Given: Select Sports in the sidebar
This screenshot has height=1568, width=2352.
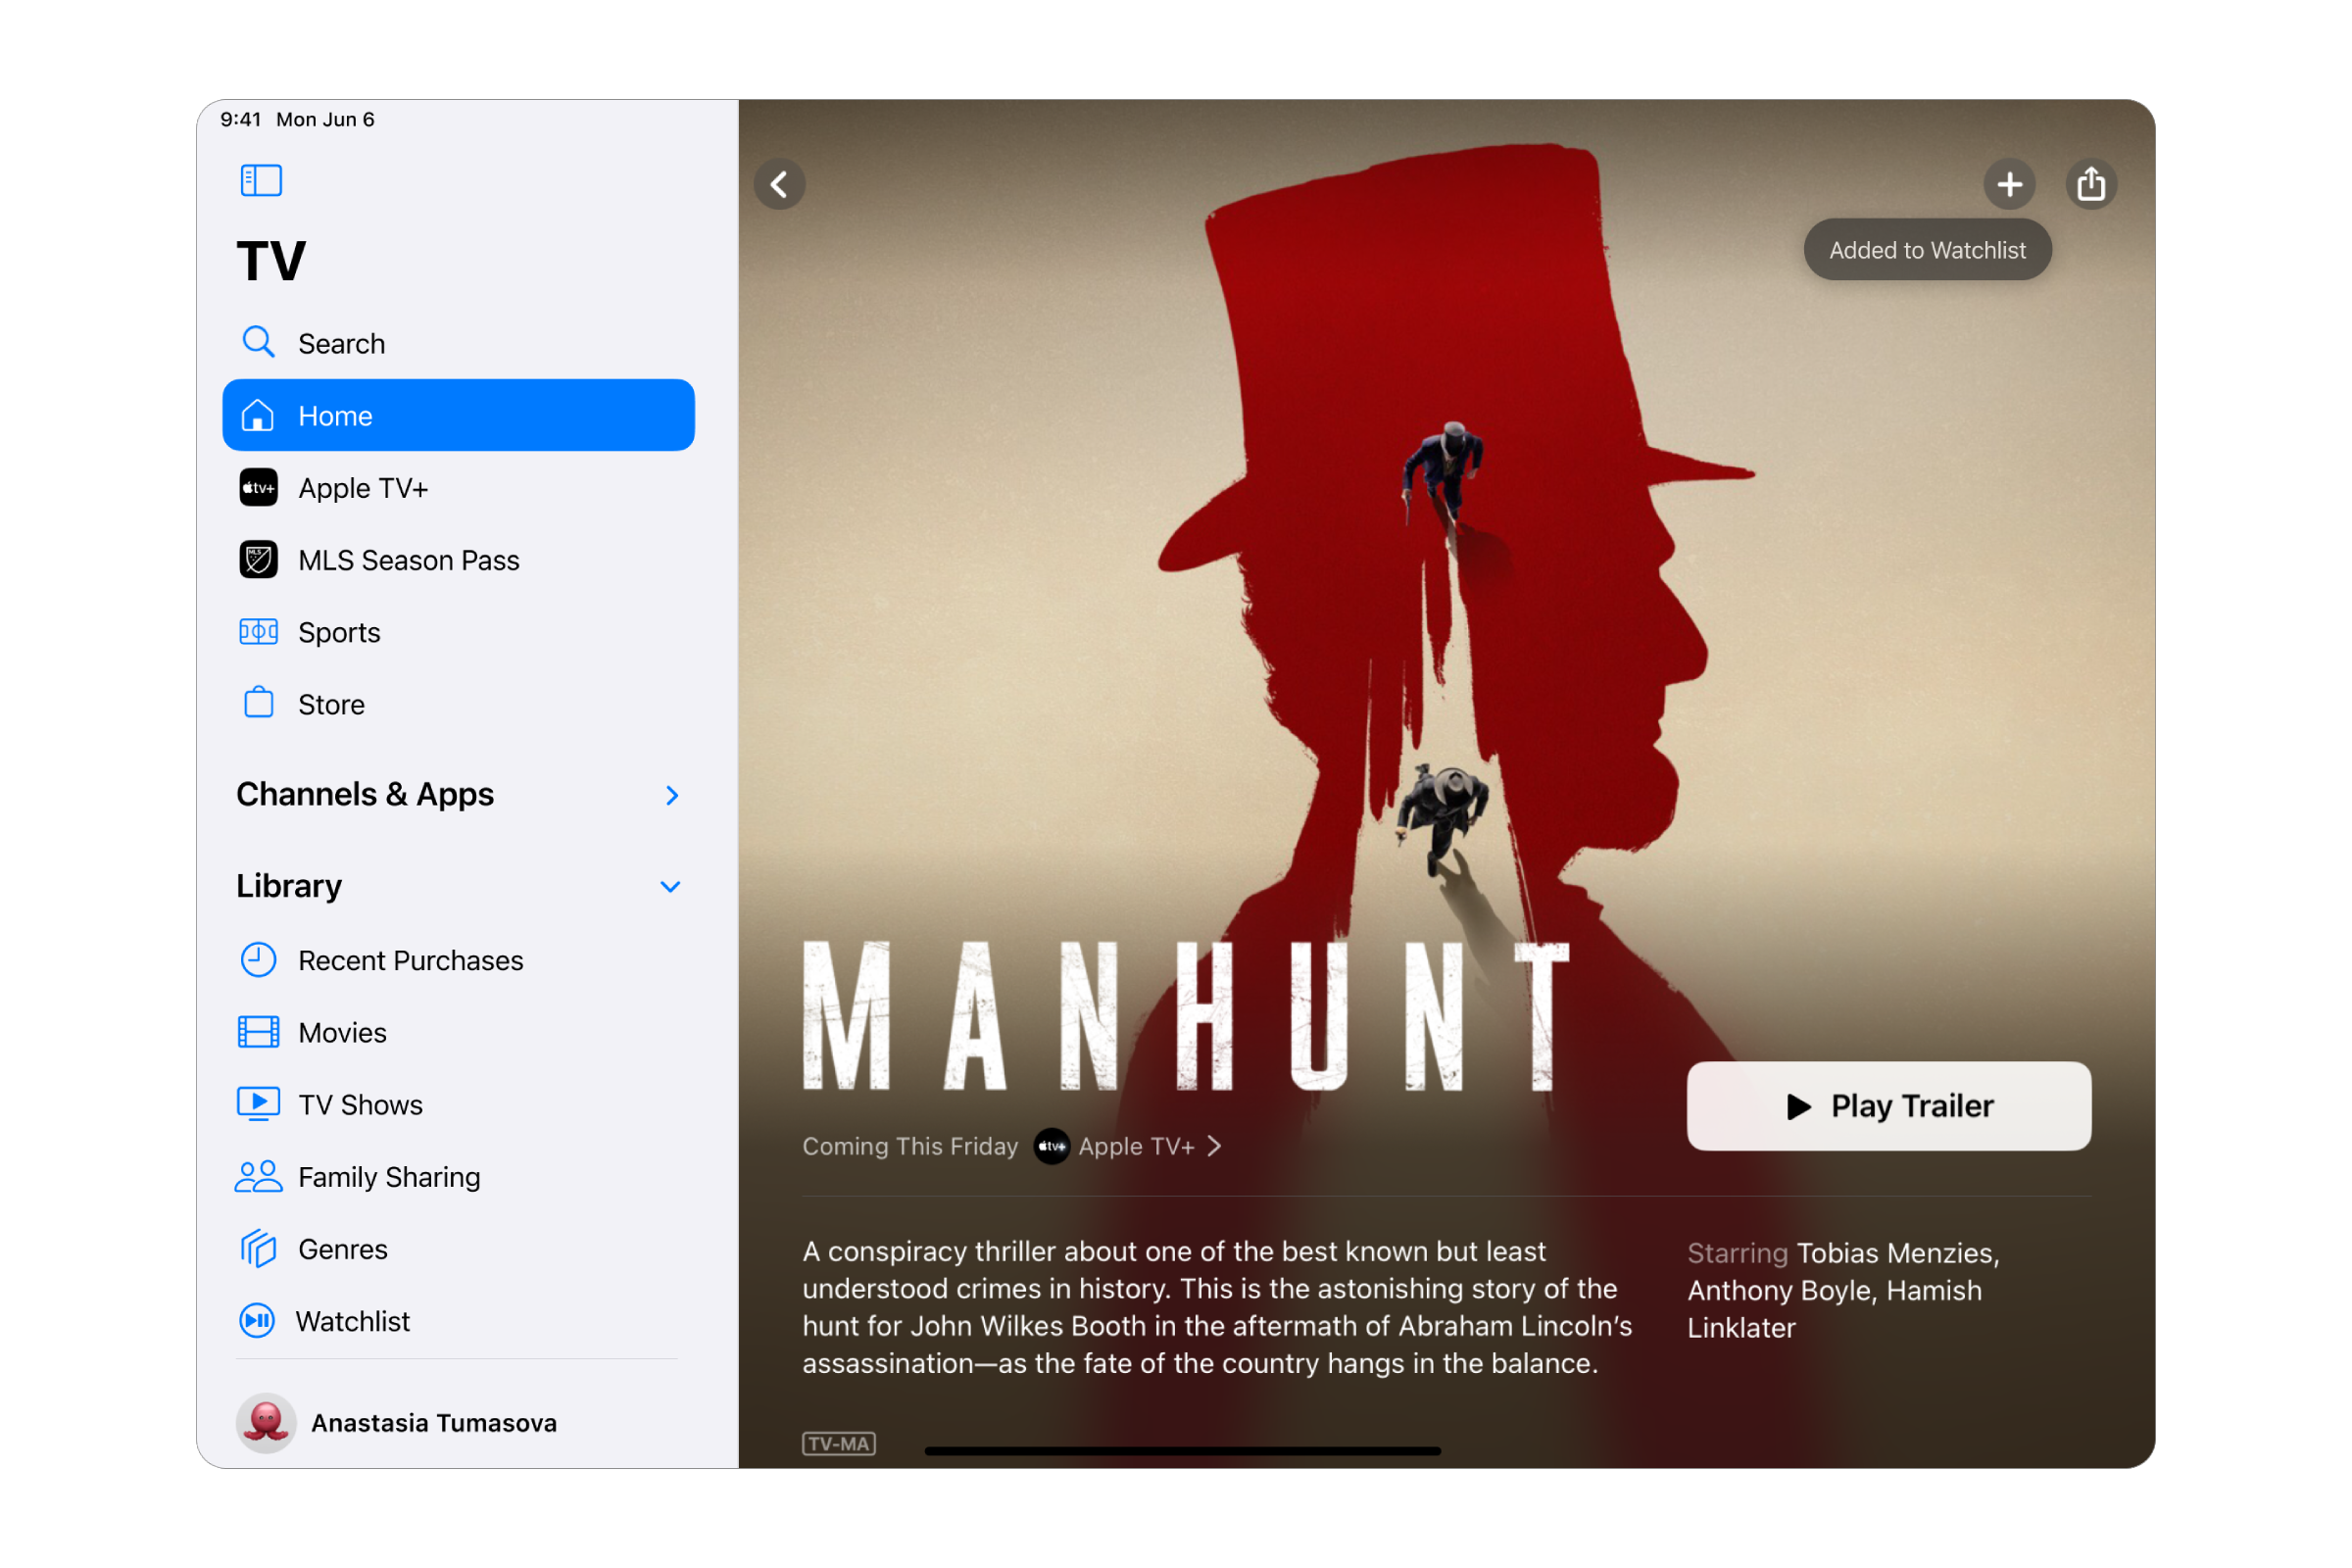Looking at the screenshot, I should (459, 632).
